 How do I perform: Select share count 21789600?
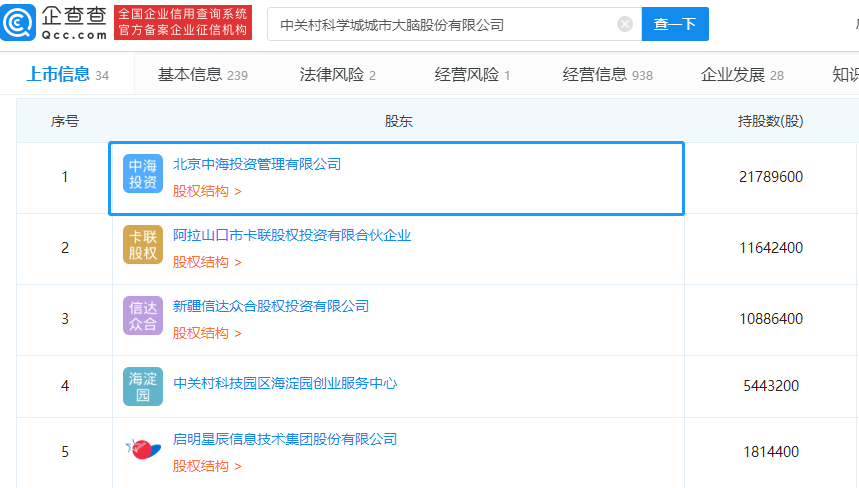771,177
